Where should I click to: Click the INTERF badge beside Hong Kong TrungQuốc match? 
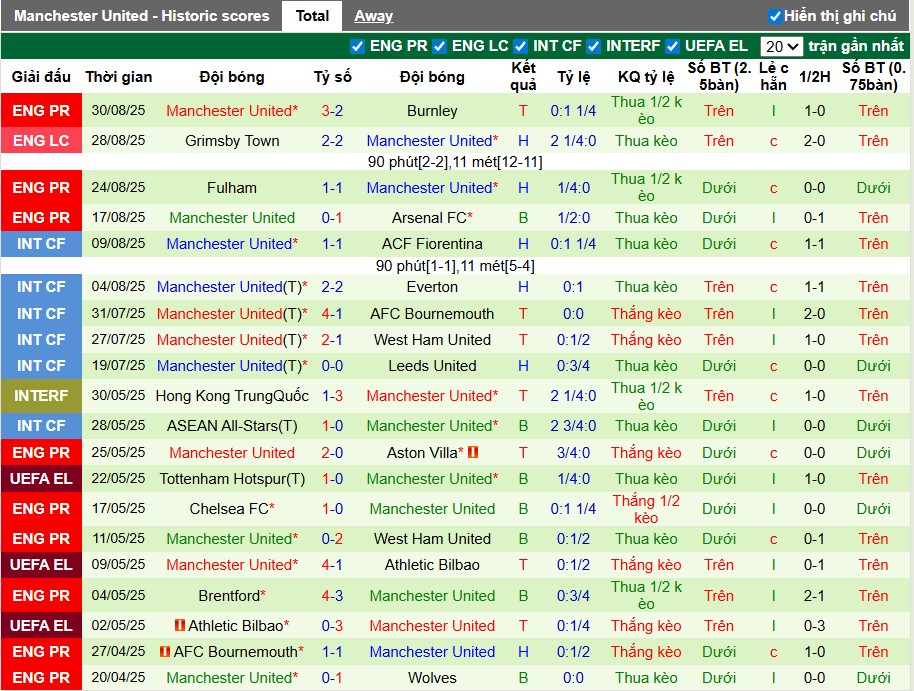40,395
